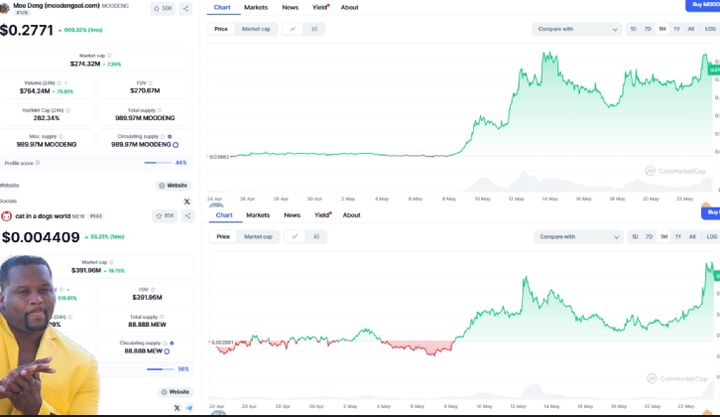720x417 pixels.
Task: Open MEW's Telegram social icon
Action: pyautogui.click(x=189, y=408)
